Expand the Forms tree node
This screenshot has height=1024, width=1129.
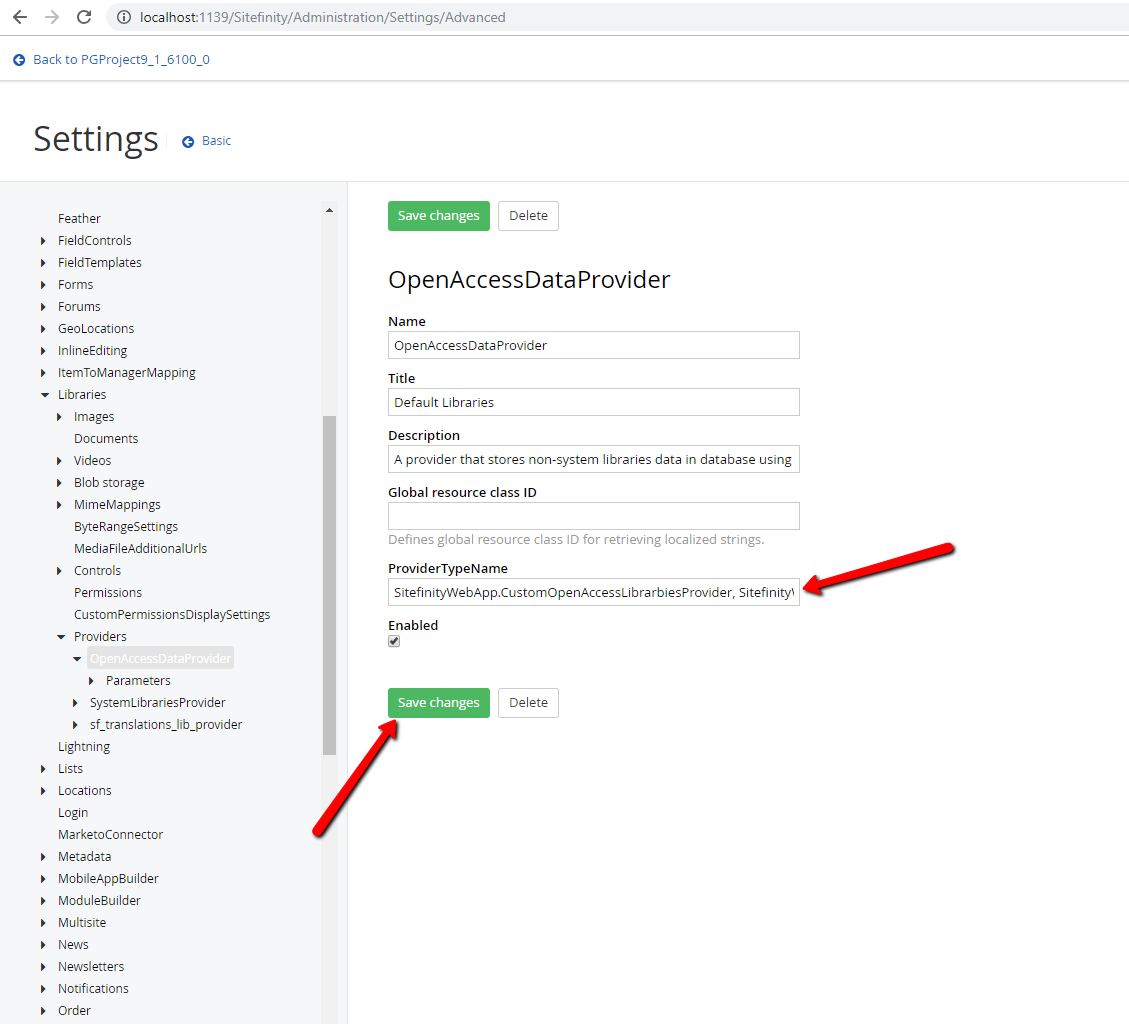coord(43,284)
